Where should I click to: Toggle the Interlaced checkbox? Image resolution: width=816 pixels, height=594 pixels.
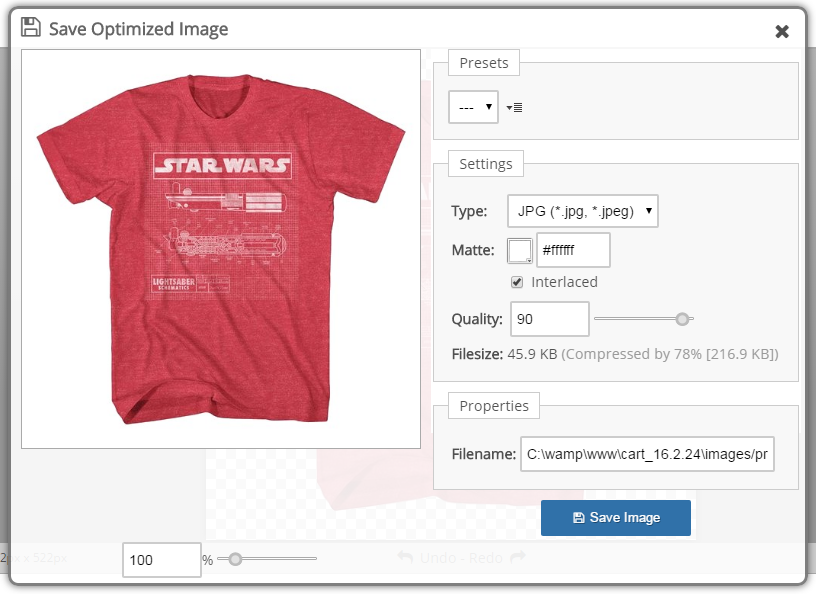click(517, 282)
